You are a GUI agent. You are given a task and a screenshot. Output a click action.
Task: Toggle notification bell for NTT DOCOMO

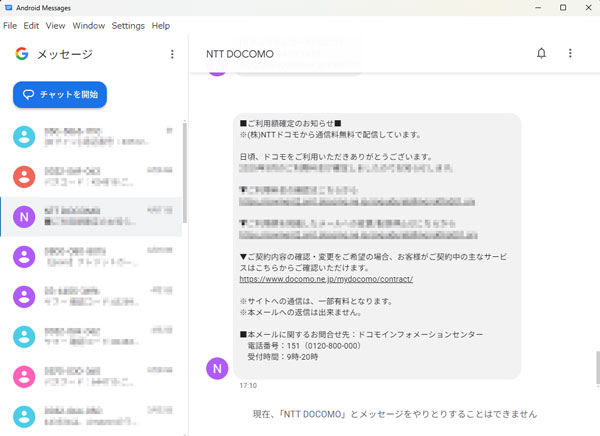click(541, 53)
